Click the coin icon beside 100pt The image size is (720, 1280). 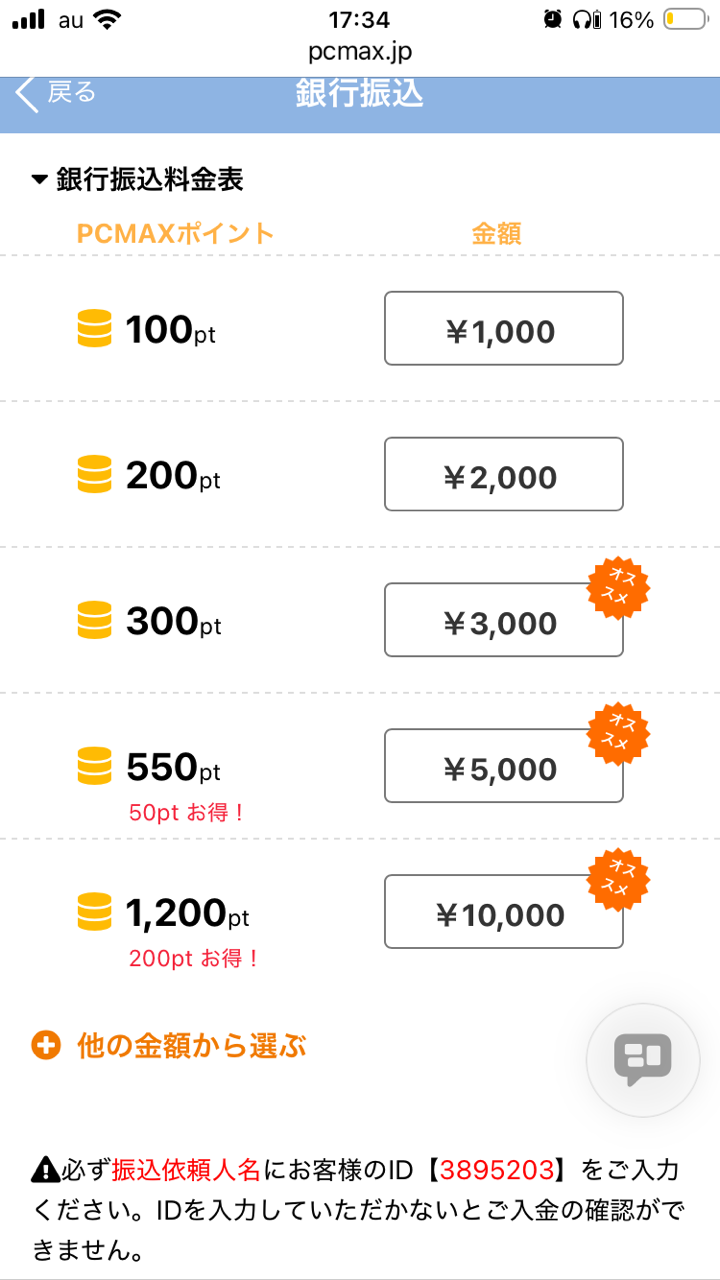(94, 329)
